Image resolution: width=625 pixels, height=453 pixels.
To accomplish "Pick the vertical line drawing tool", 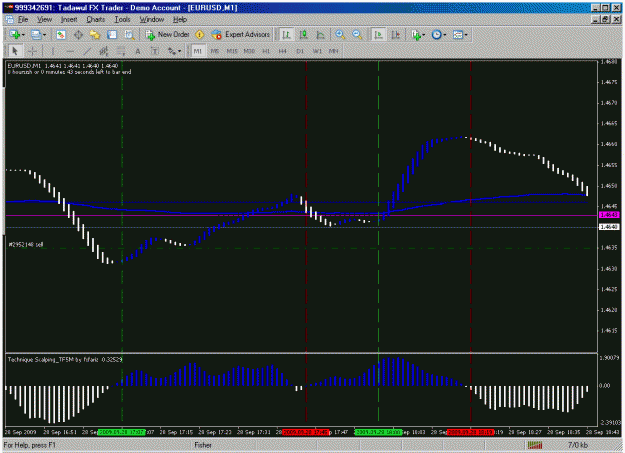I will click(x=53, y=51).
